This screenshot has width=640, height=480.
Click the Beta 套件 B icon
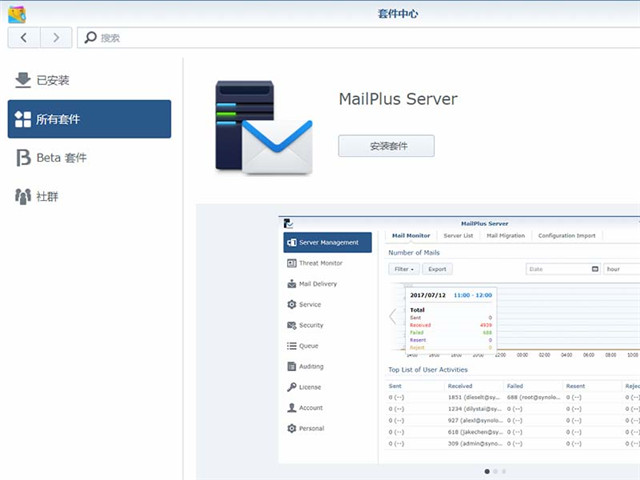coord(23,158)
